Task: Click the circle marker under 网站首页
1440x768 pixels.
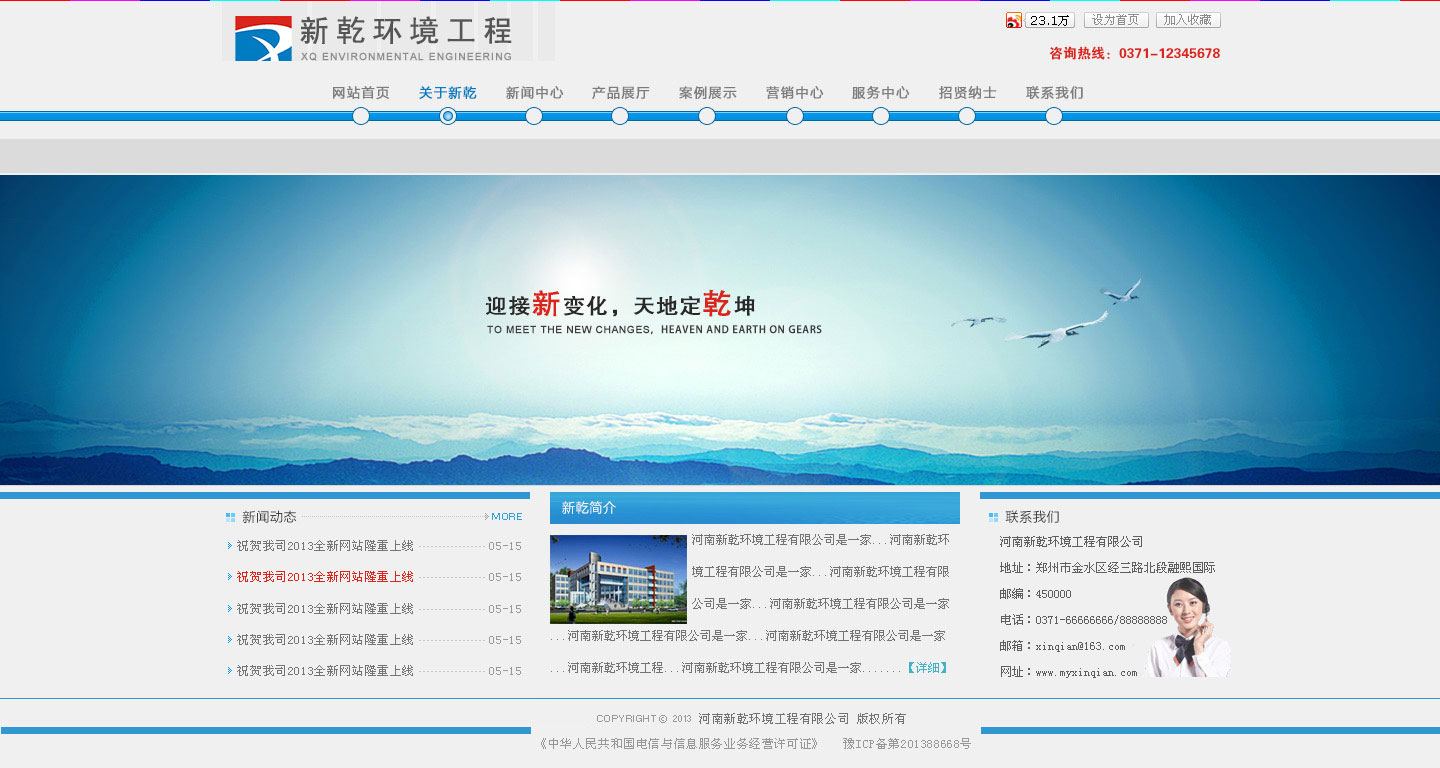Action: [x=361, y=116]
